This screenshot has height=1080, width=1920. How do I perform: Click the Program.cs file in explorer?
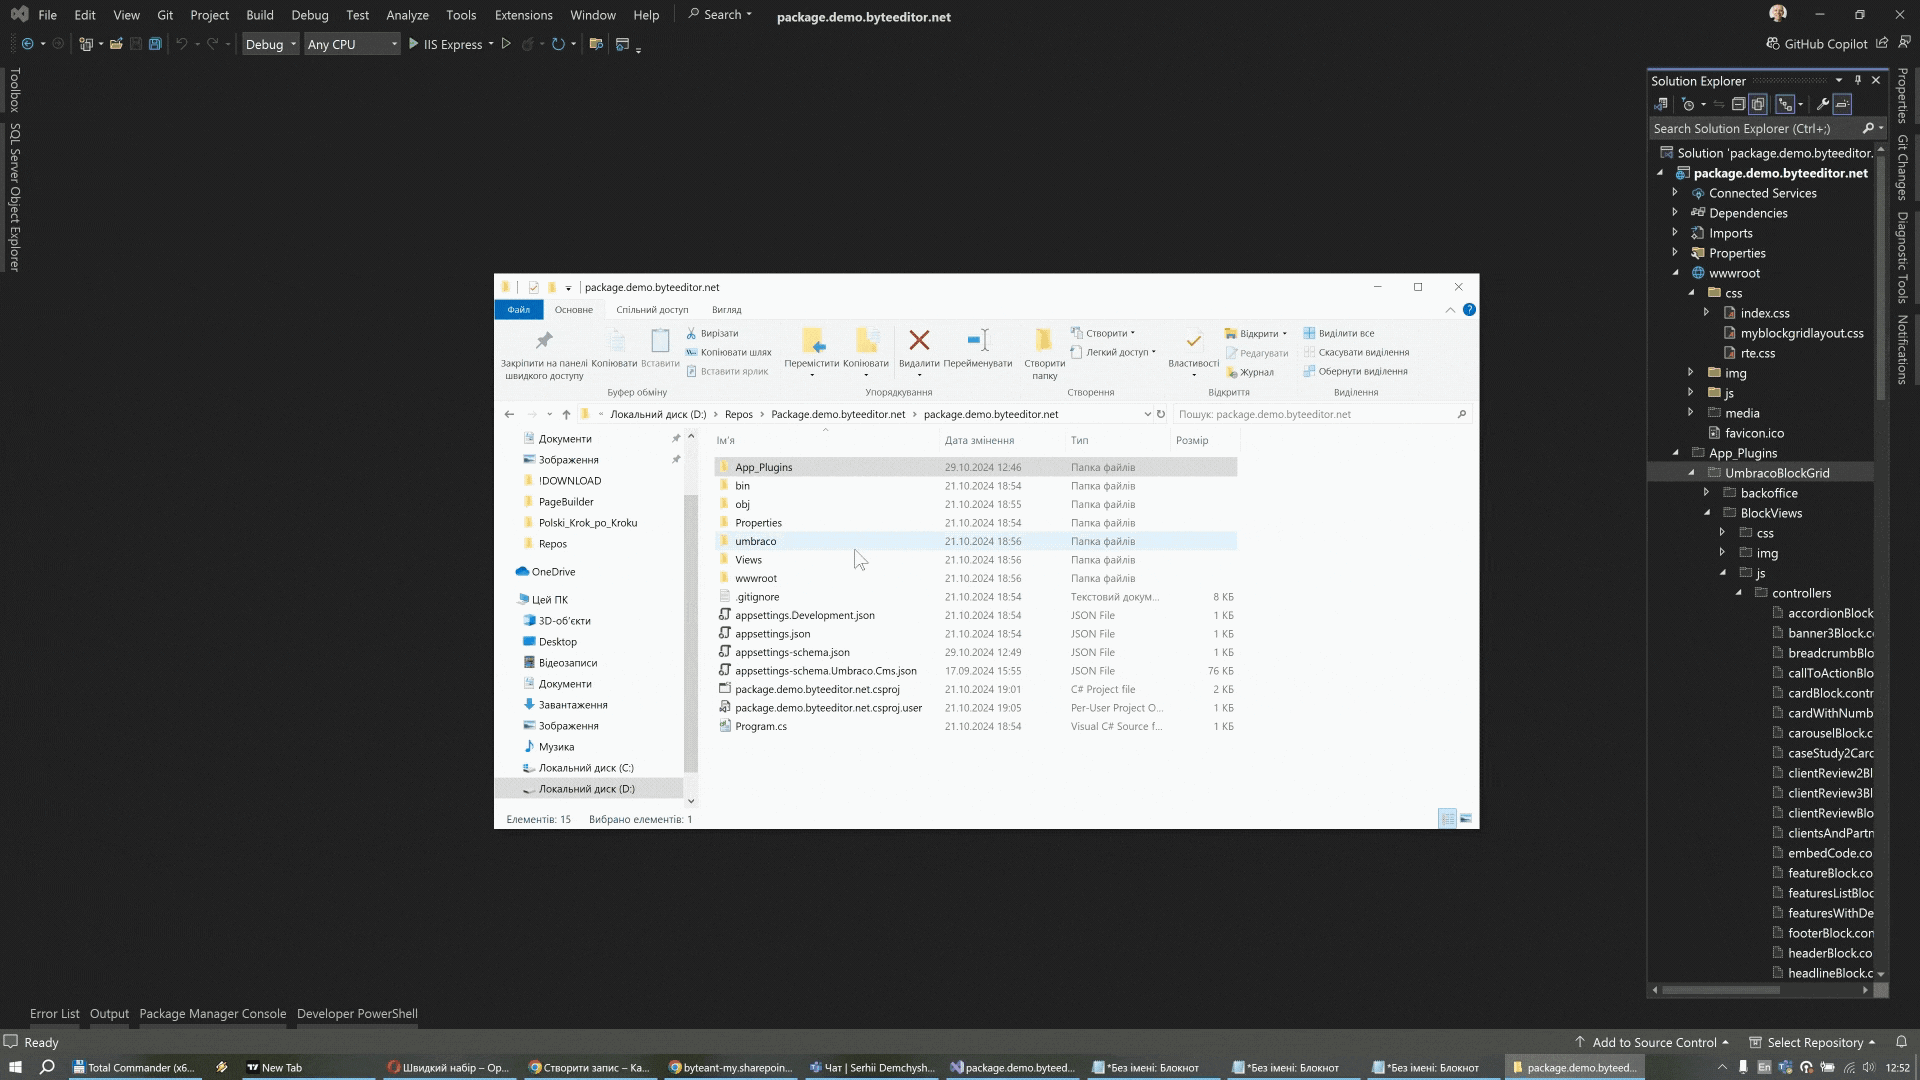click(x=761, y=727)
